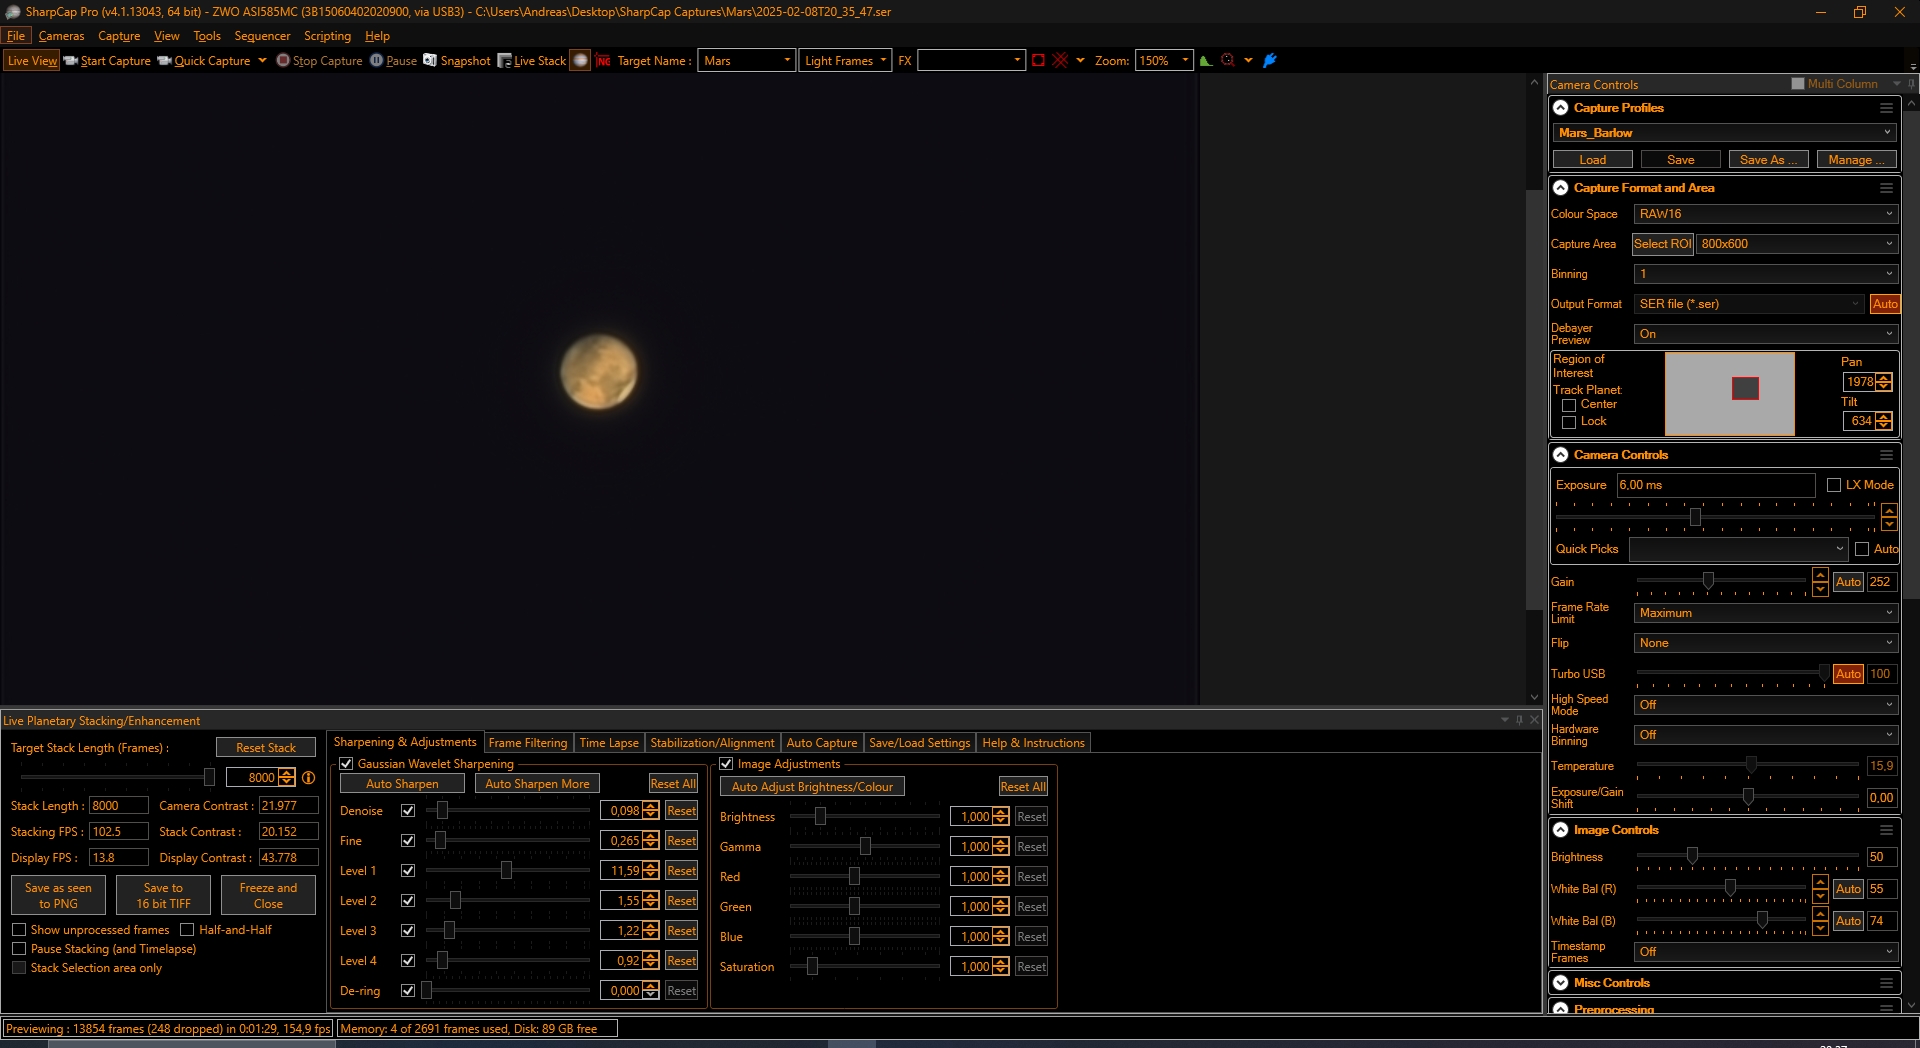Open Image Controls hamburger options menu
Image resolution: width=1920 pixels, height=1048 pixels.
pos(1886,830)
